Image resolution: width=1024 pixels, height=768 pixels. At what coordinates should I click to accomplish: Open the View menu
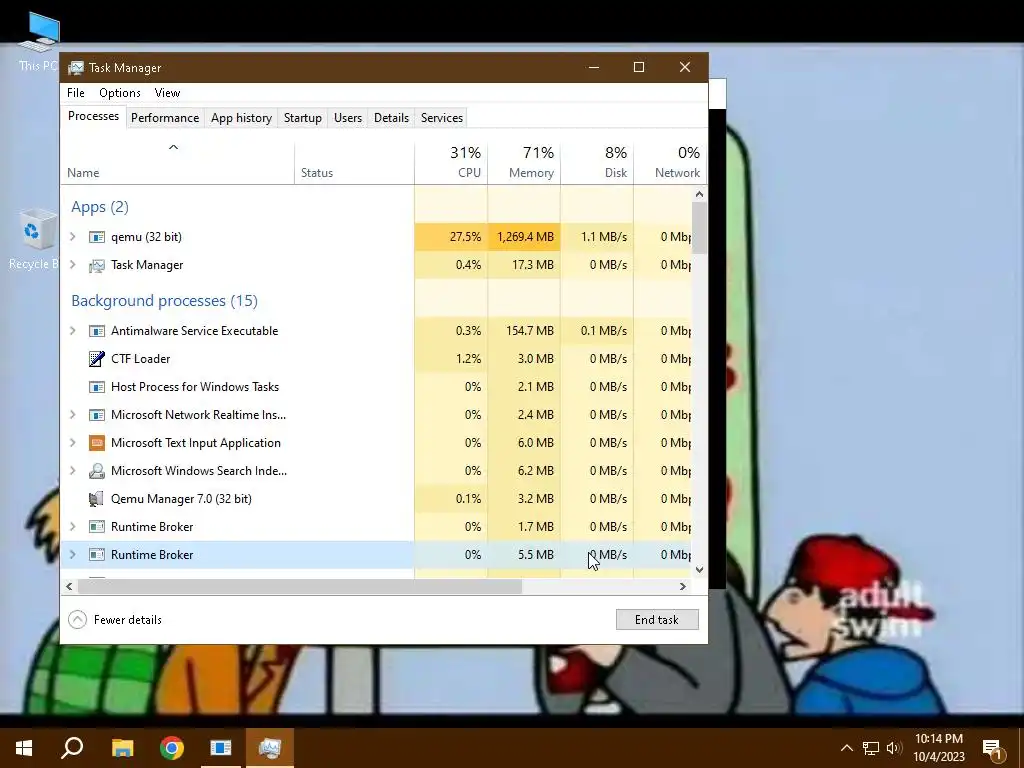(x=167, y=93)
